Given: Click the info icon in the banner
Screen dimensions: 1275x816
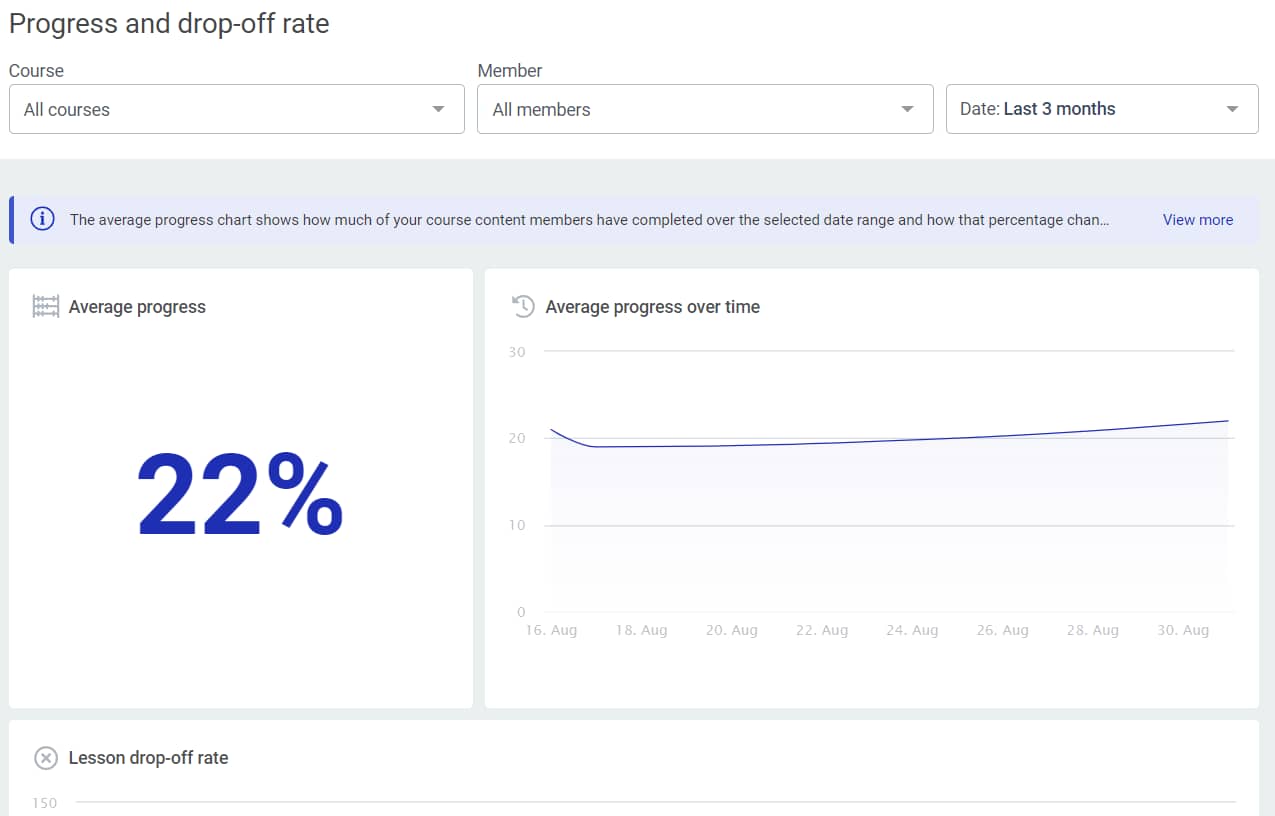Looking at the screenshot, I should pyautogui.click(x=43, y=219).
